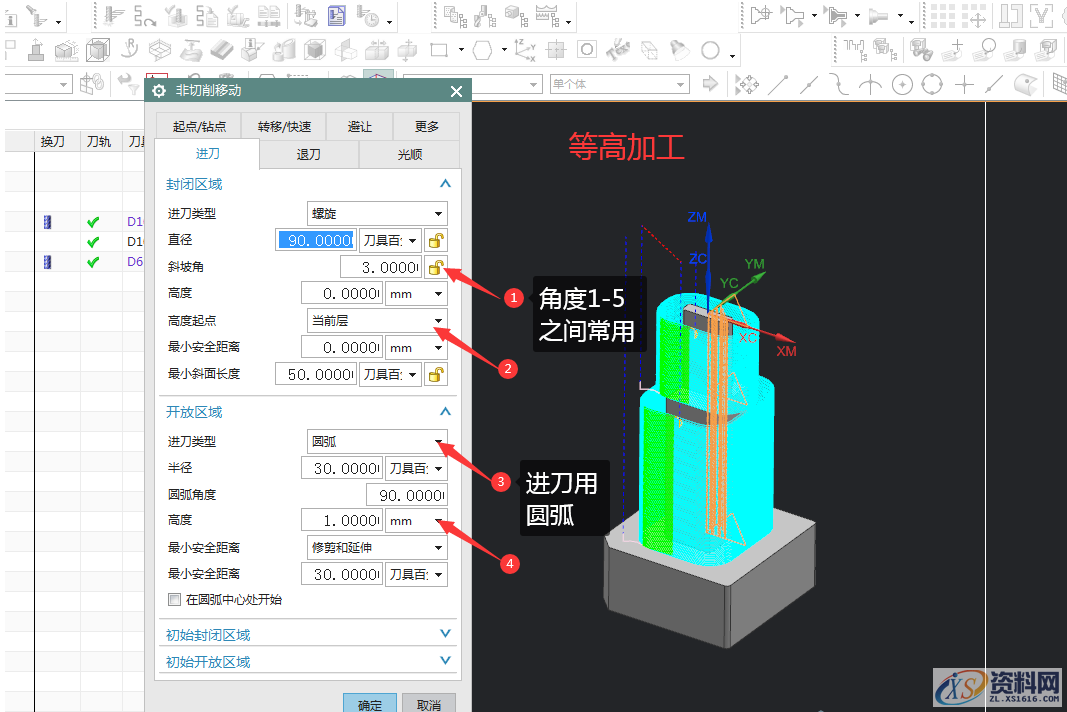This screenshot has height=712, width=1067.
Task: Click the 确定 button
Action: point(369,704)
